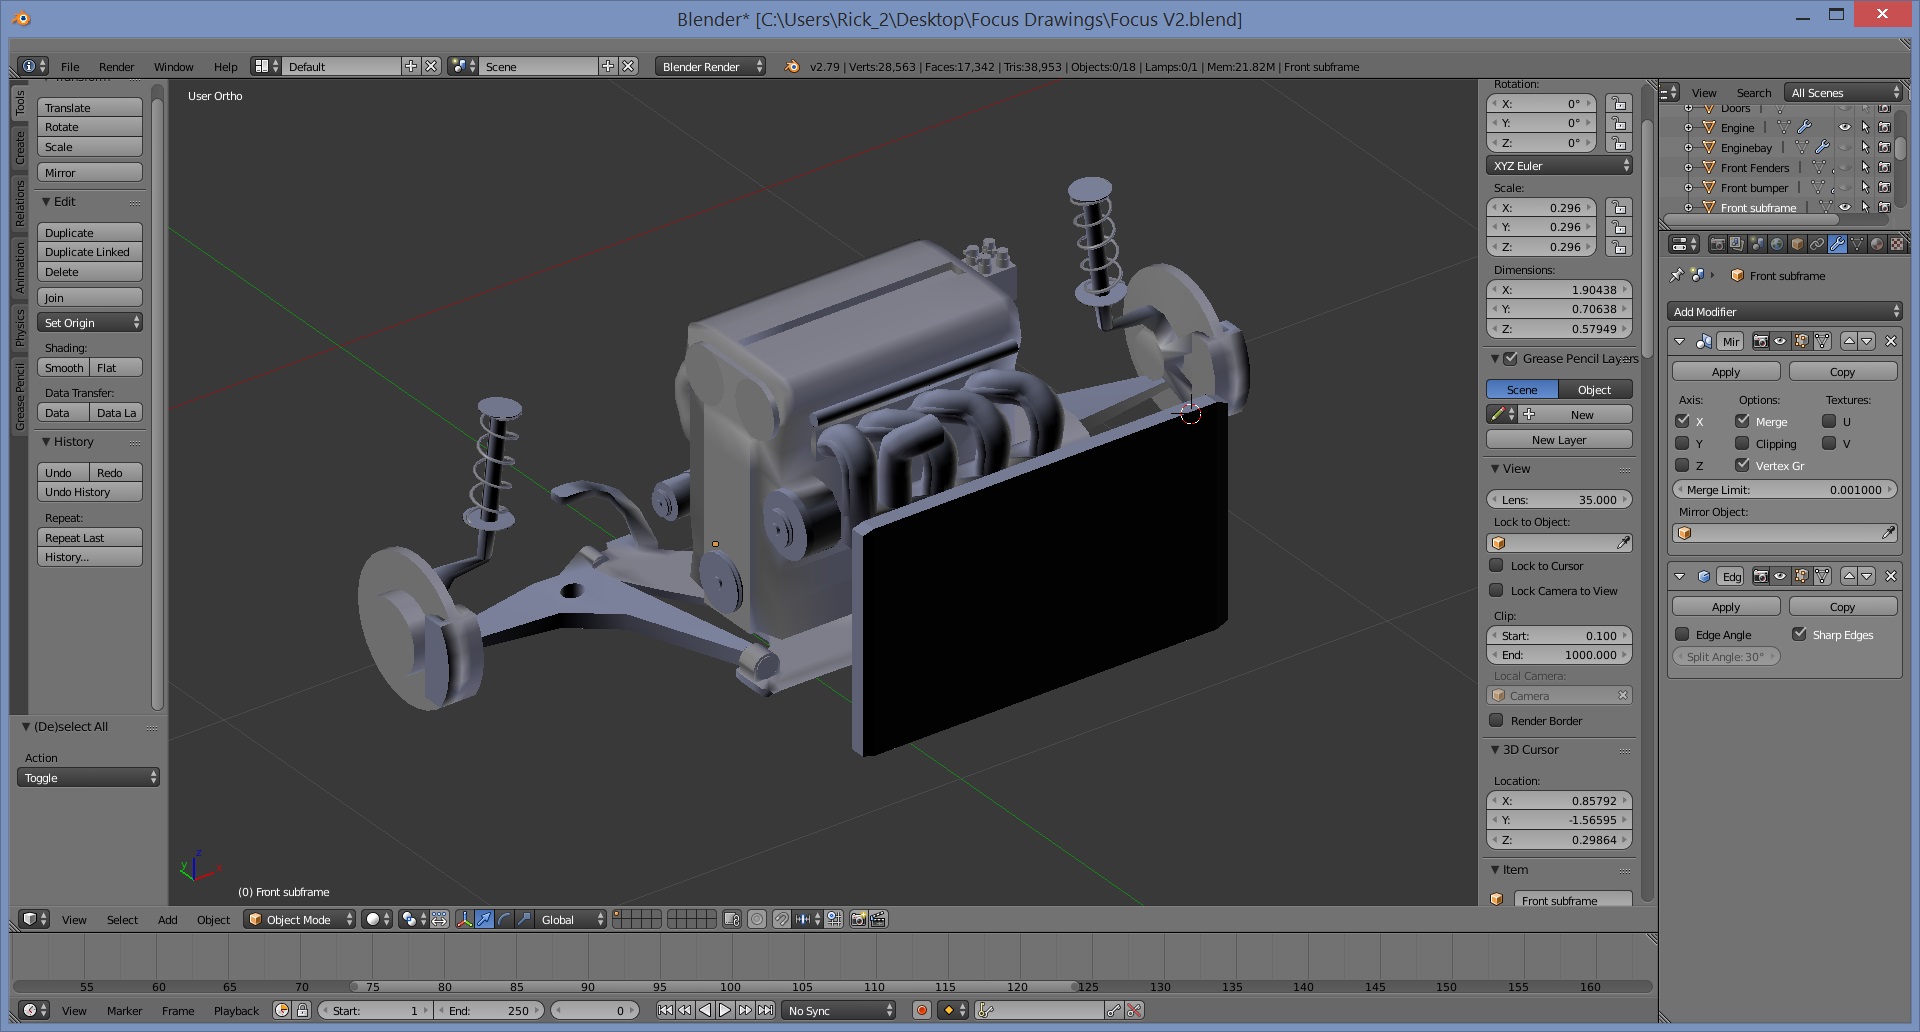
Task: Click the record auto-keyframe button
Action: click(922, 1010)
